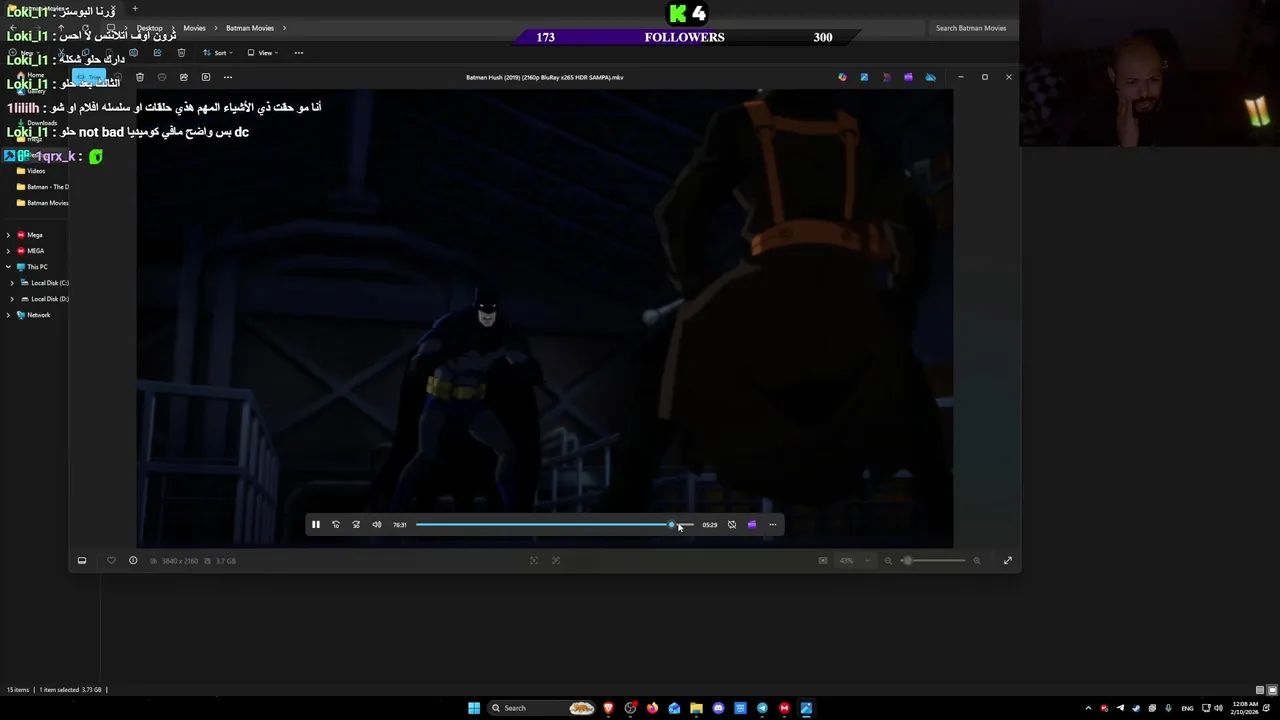Click the zoom out magnifier icon

pyautogui.click(x=888, y=560)
